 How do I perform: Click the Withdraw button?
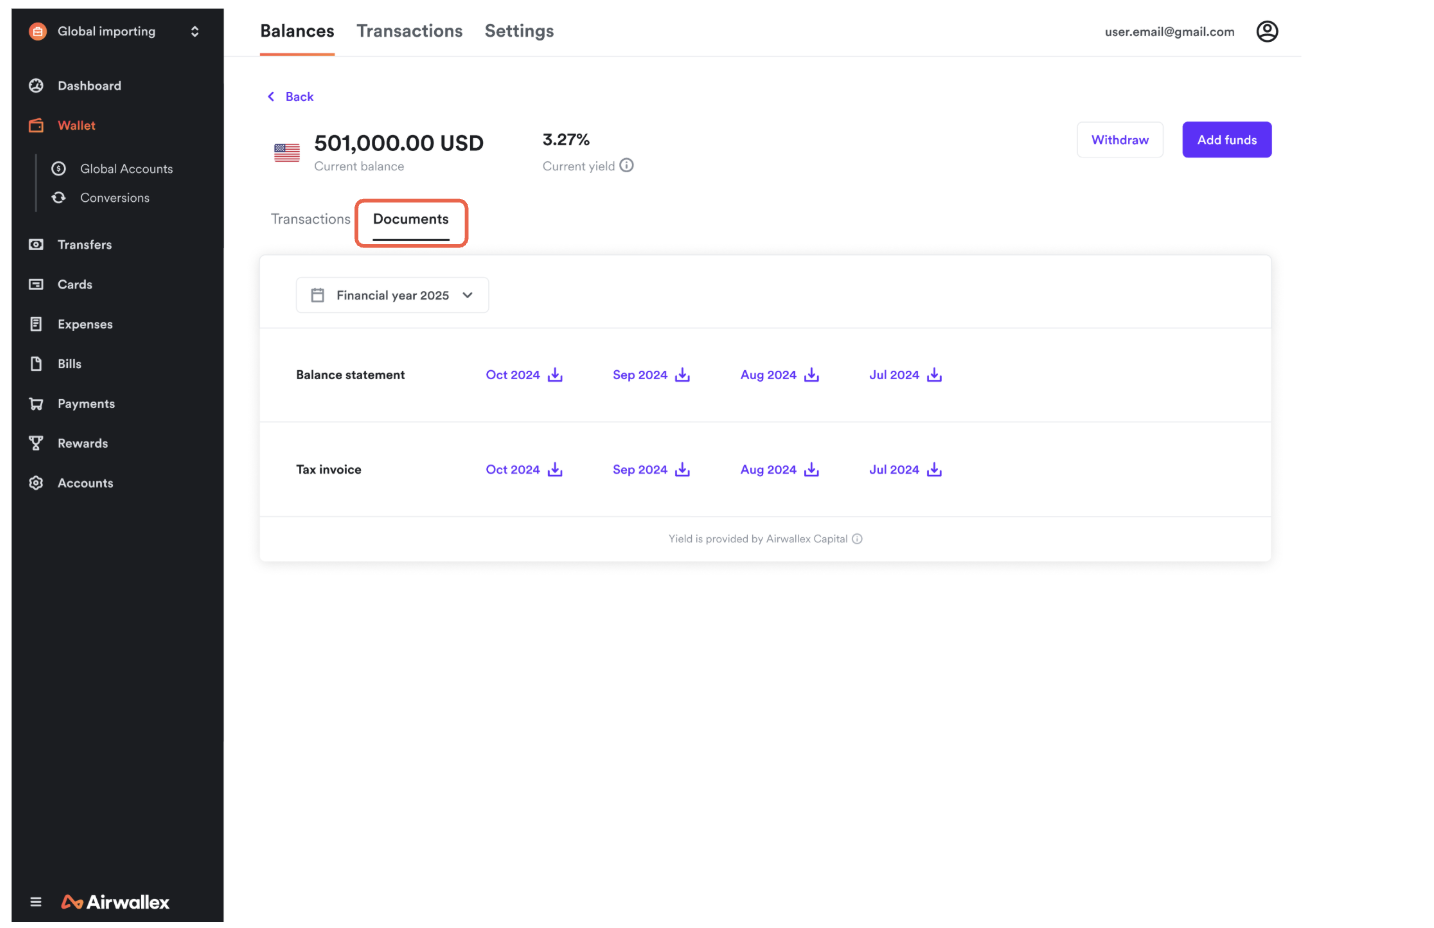pyautogui.click(x=1119, y=140)
